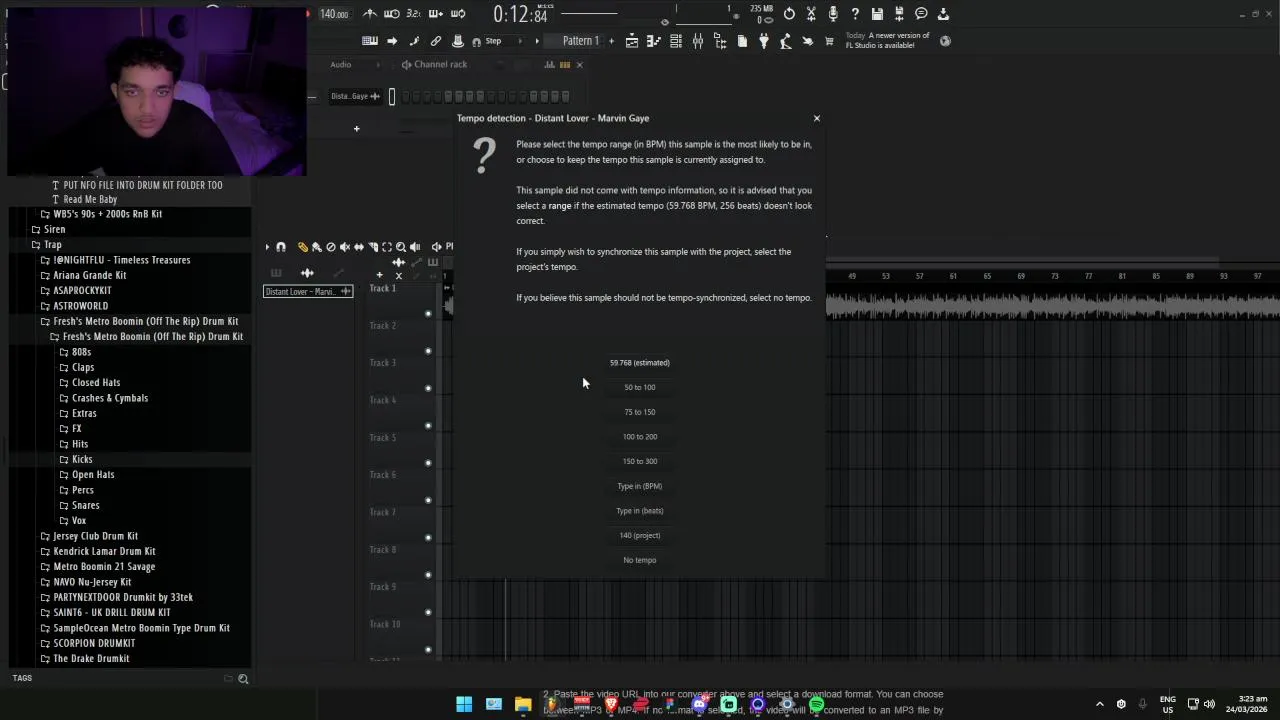Click the undo history icon
Screen dimensions: 1280x720
[x=789, y=14]
